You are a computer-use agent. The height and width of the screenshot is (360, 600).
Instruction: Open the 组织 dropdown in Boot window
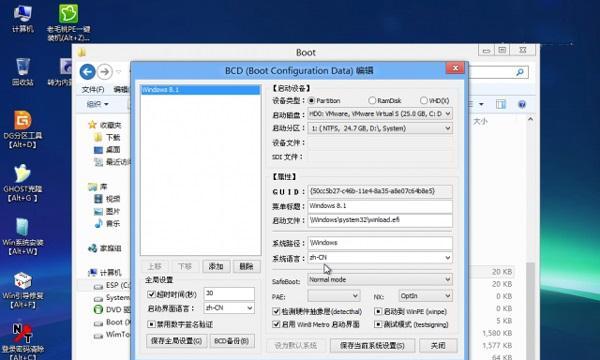[98, 104]
